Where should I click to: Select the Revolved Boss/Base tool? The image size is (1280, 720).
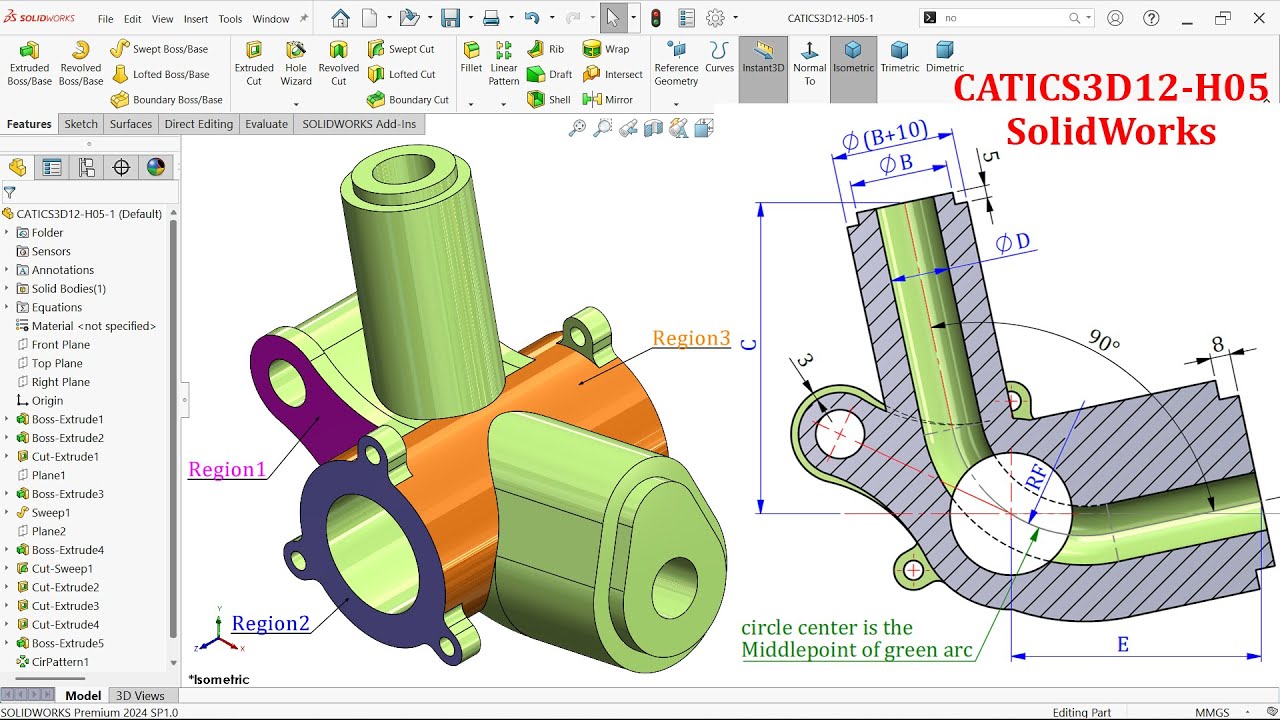(80, 64)
